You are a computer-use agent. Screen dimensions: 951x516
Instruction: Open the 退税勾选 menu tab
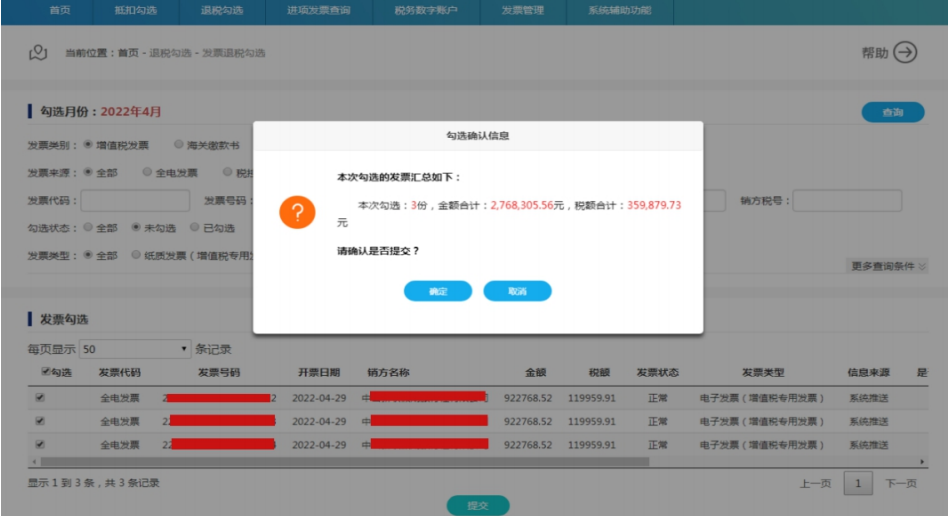point(222,10)
